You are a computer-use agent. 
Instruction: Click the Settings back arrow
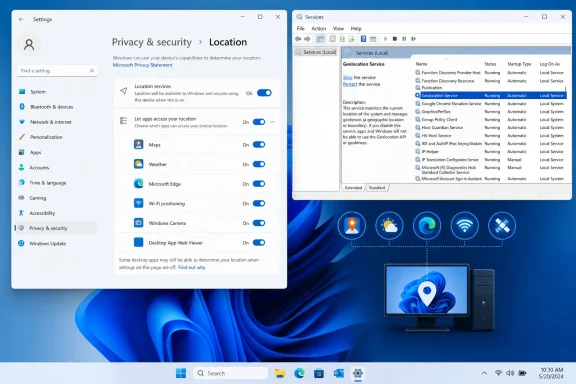tap(21, 19)
